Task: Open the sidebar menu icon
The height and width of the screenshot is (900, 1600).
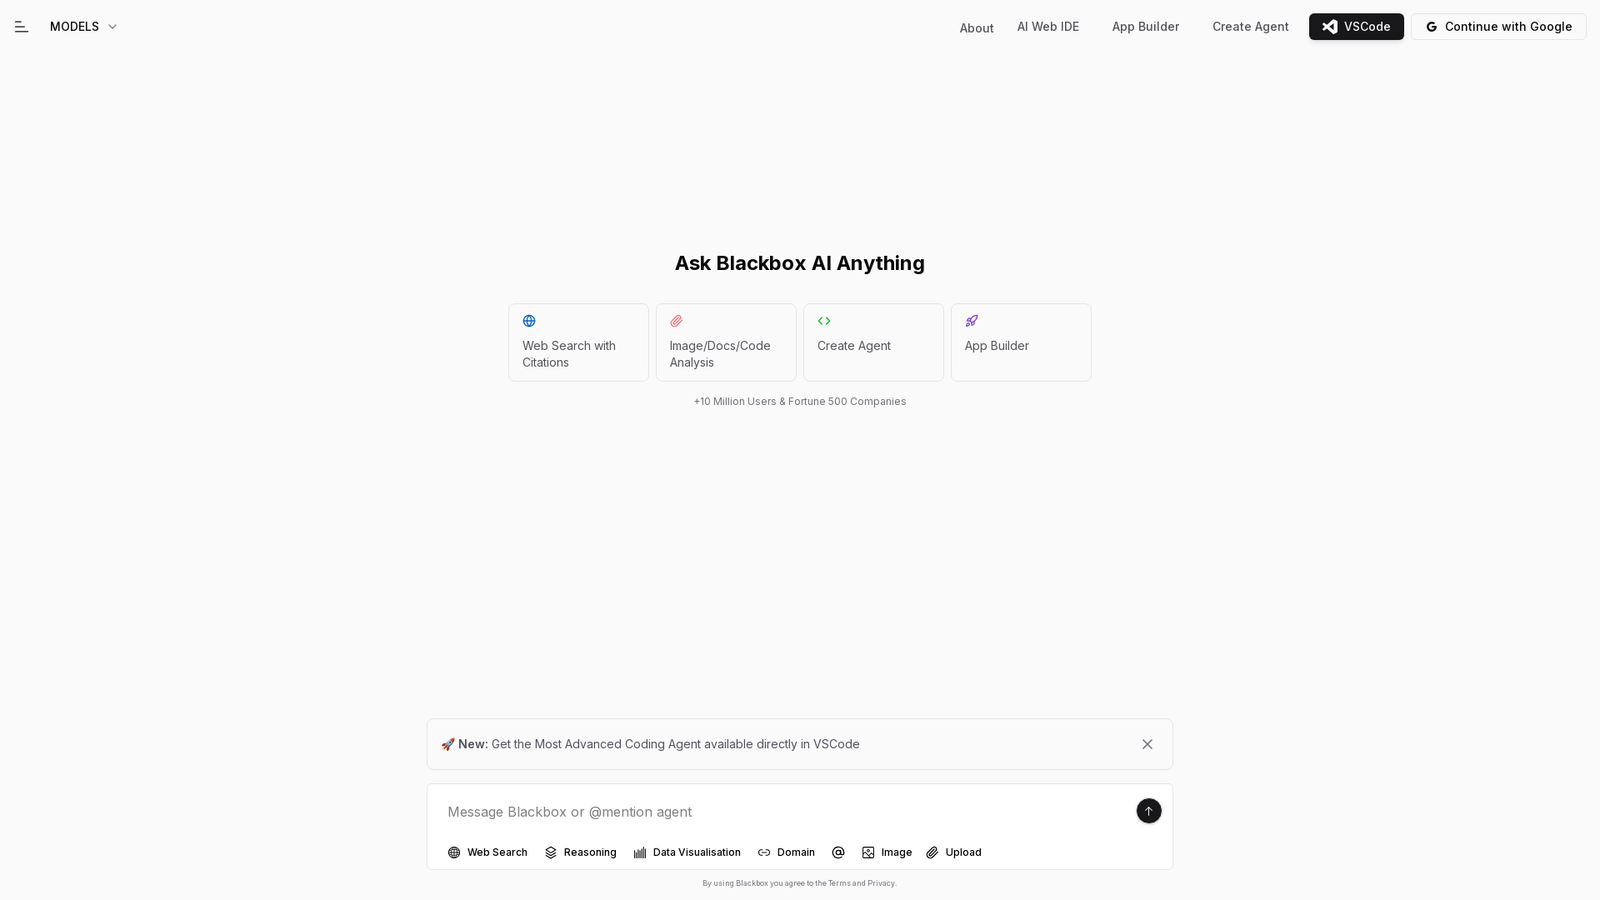Action: coord(21,27)
